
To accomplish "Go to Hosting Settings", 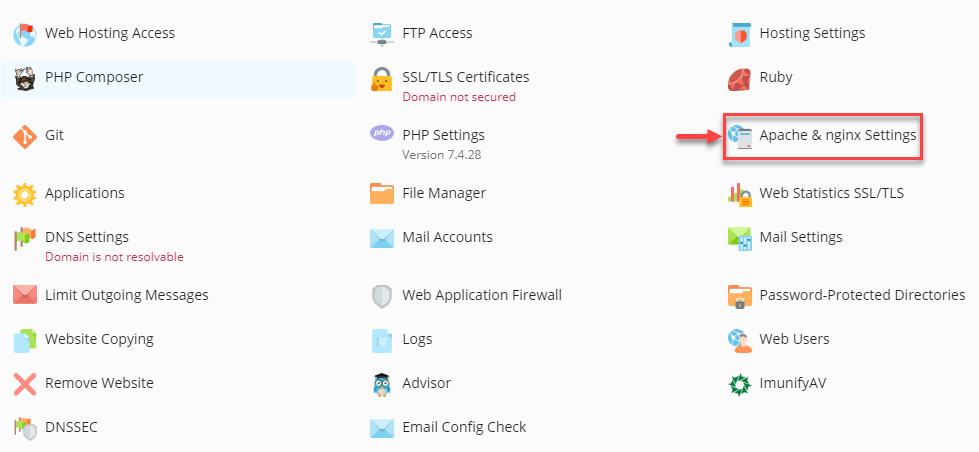I will click(812, 34).
